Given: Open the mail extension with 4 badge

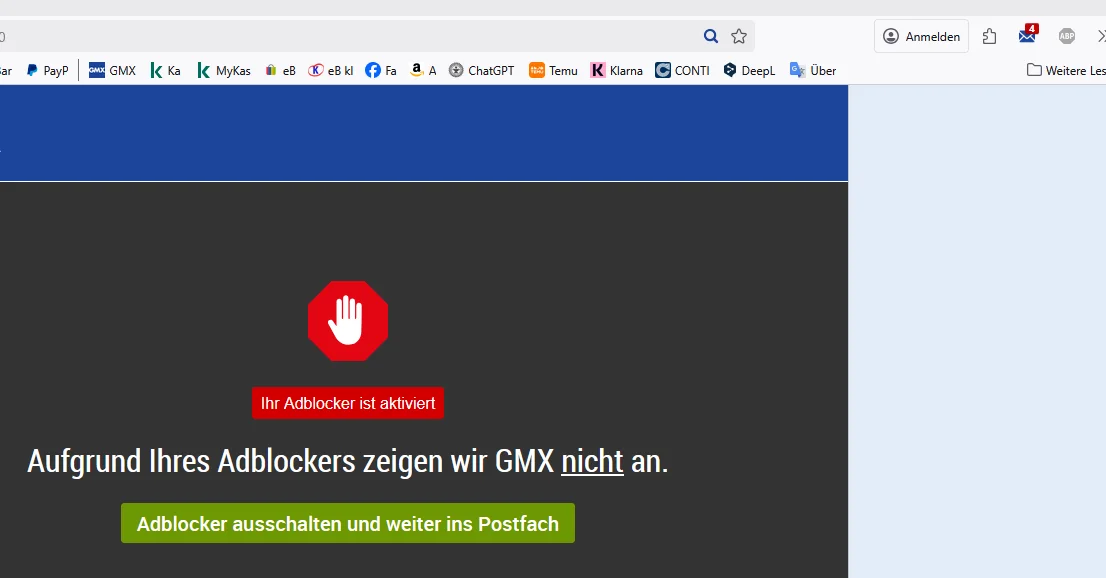Looking at the screenshot, I should point(1028,34).
